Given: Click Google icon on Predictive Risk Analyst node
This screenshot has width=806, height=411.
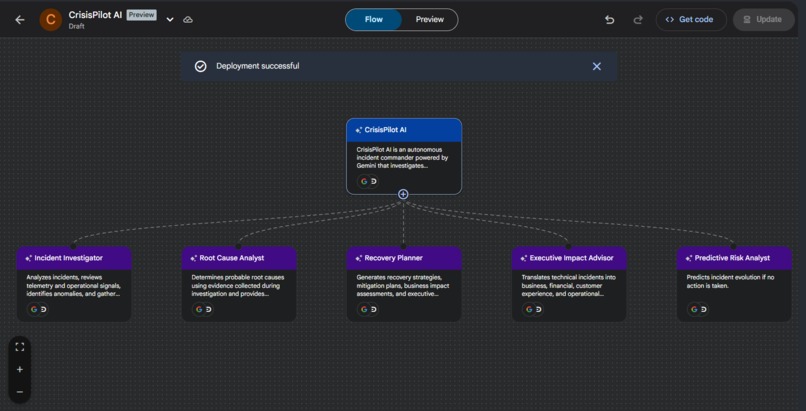Looking at the screenshot, I should tap(694, 309).
